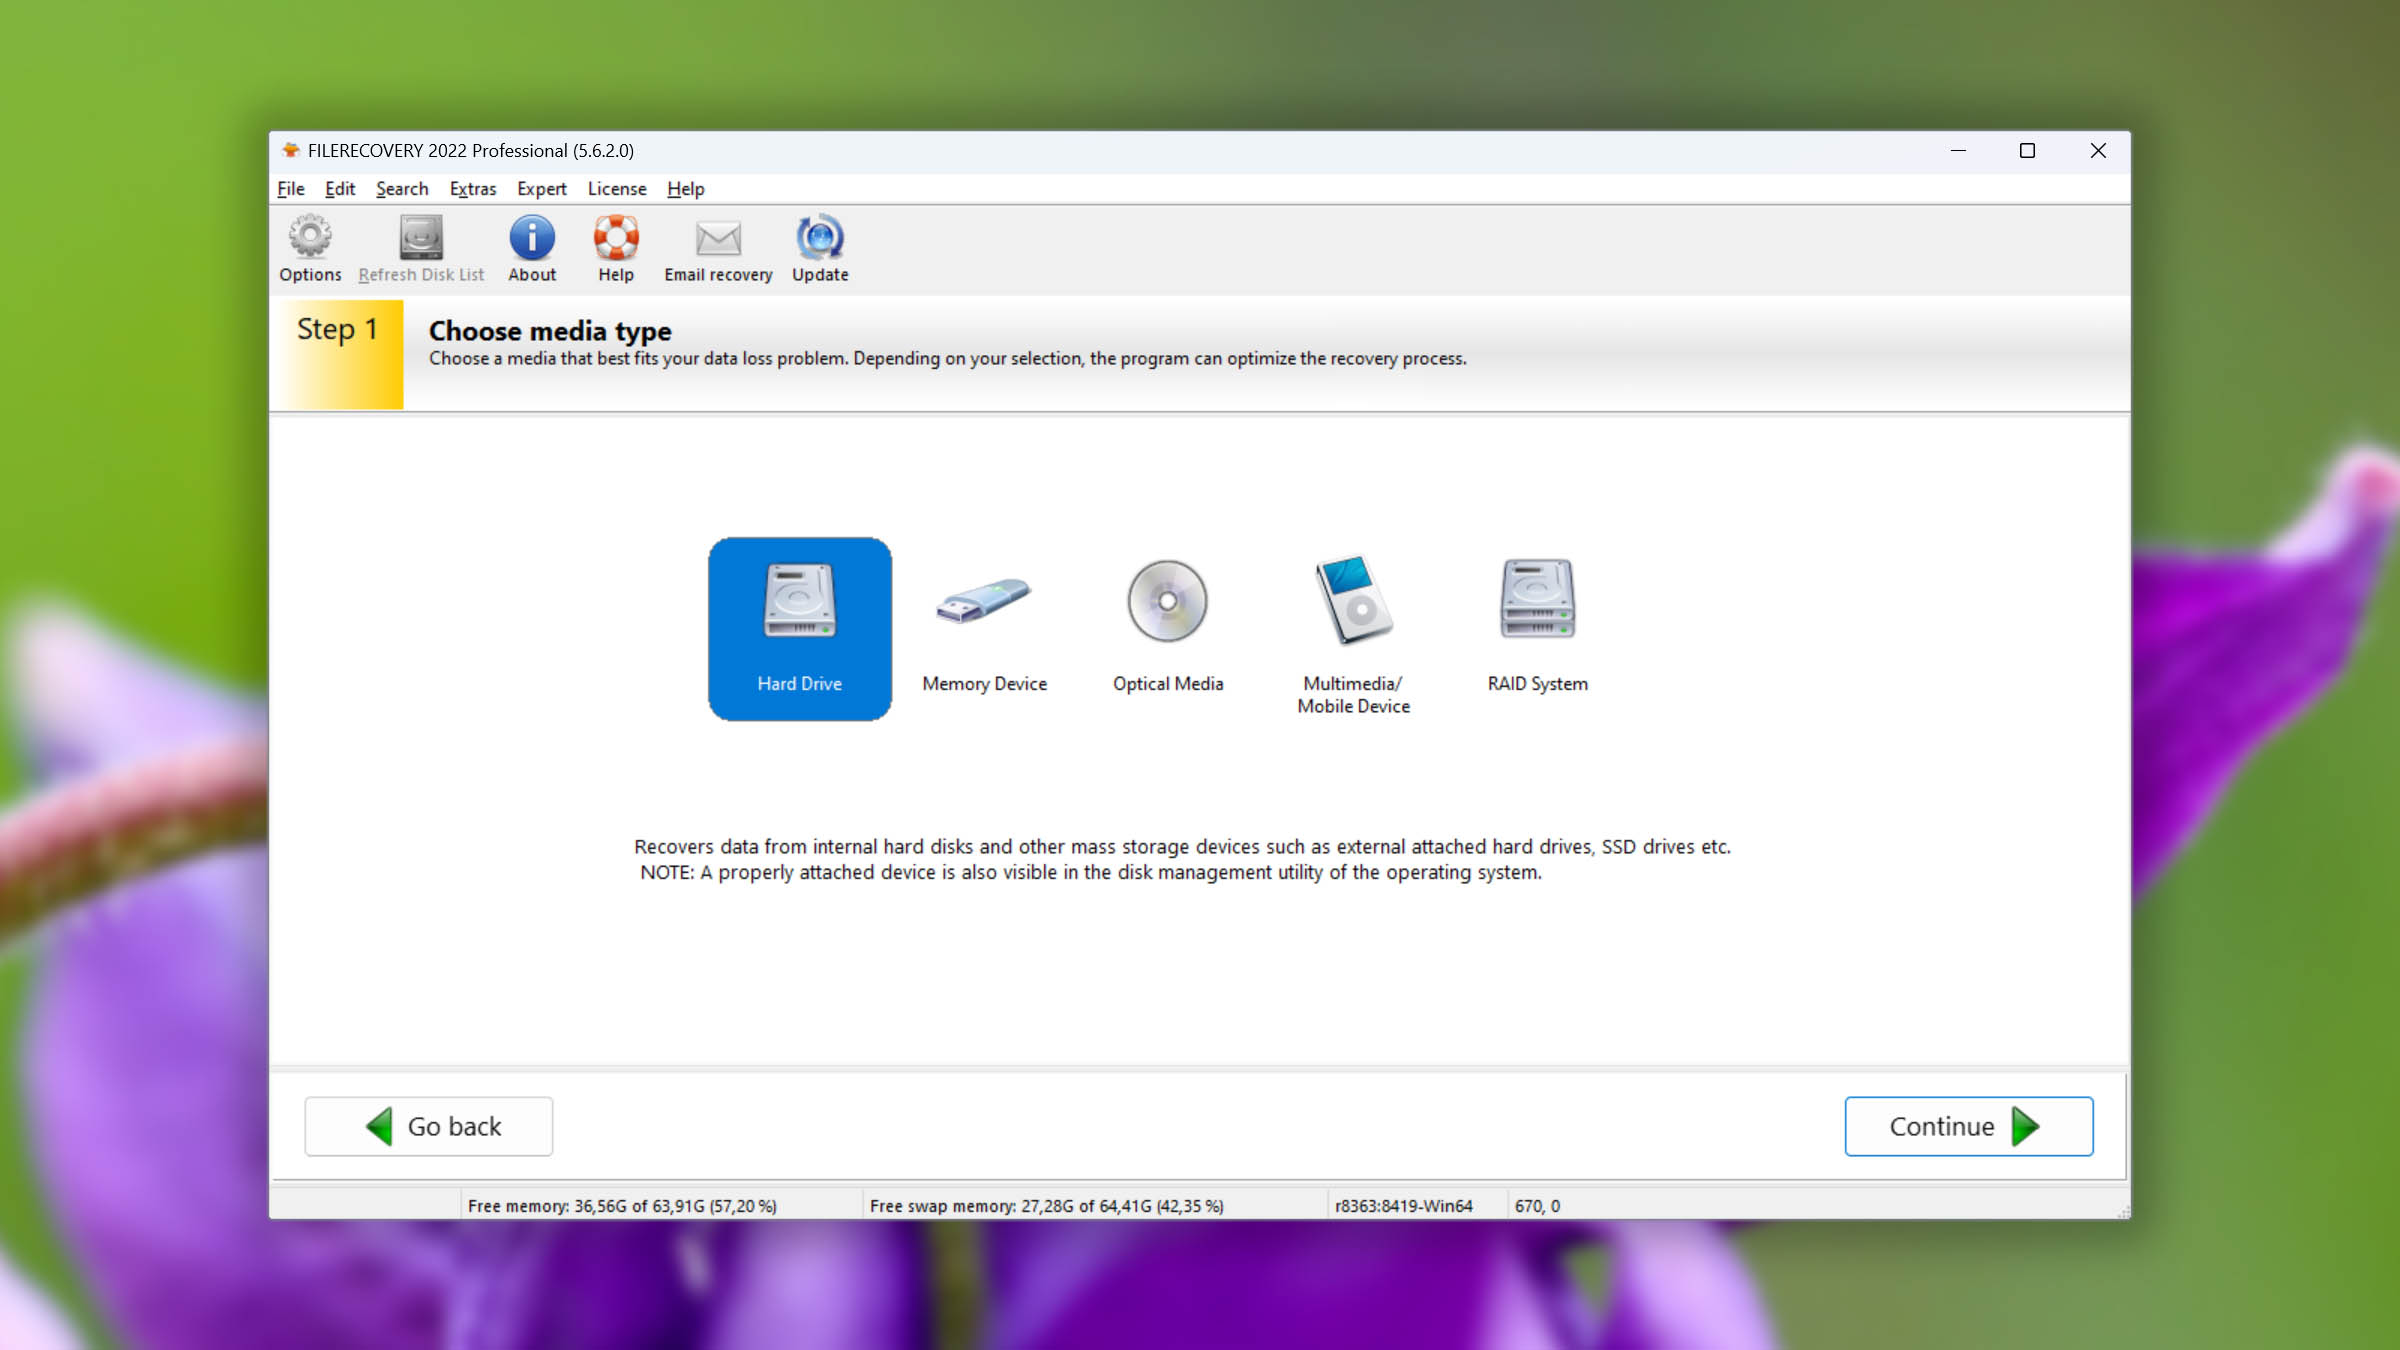2400x1350 pixels.
Task: Click the Update globe icon
Action: (x=820, y=238)
